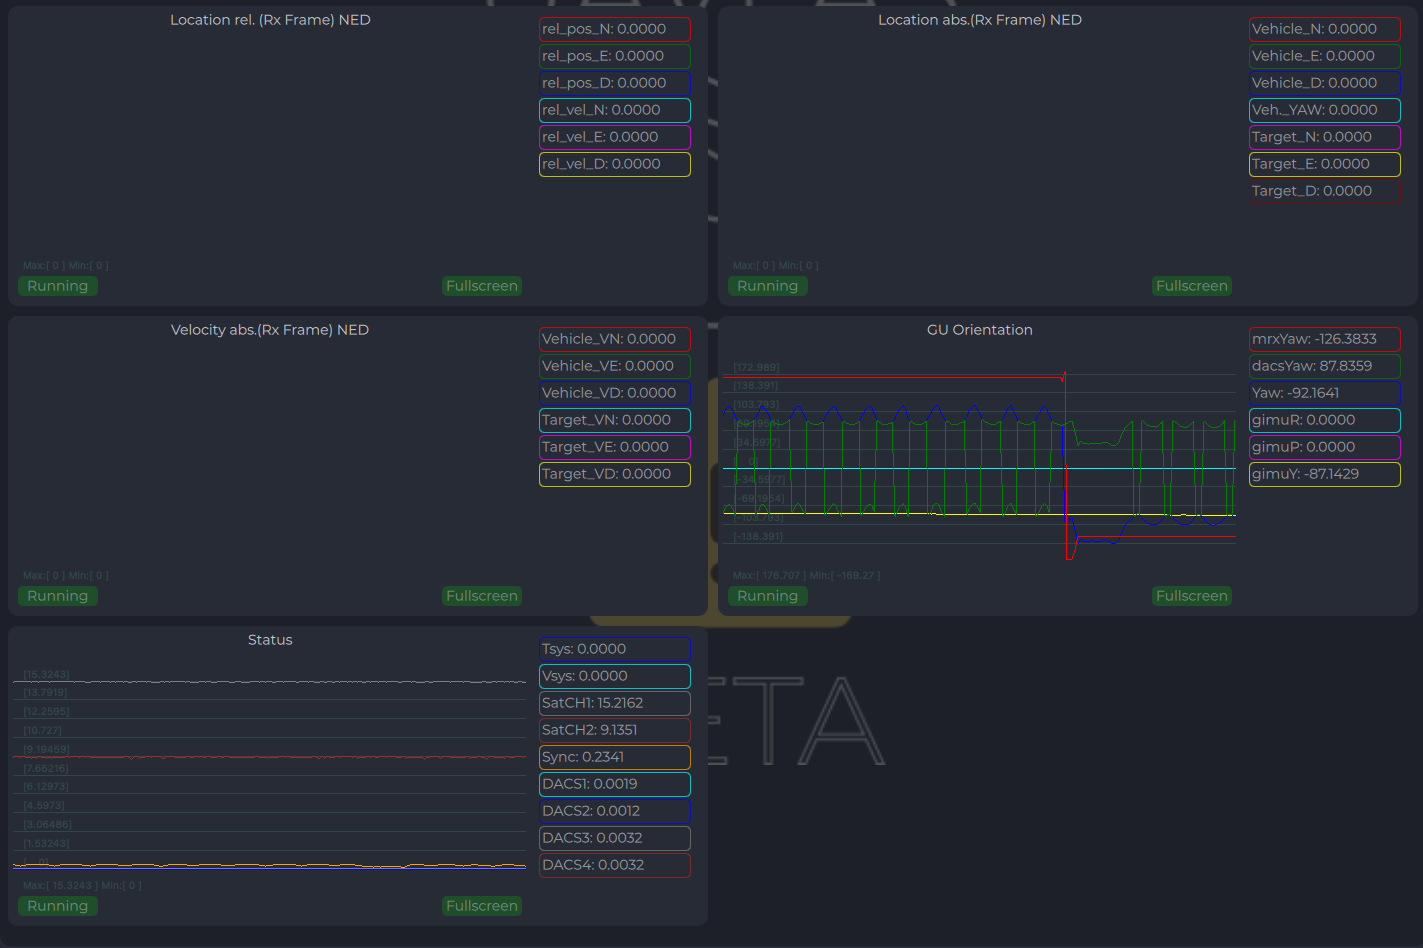The height and width of the screenshot is (948, 1423).
Task: Click the dacsYaw legend entry
Action: (1325, 366)
